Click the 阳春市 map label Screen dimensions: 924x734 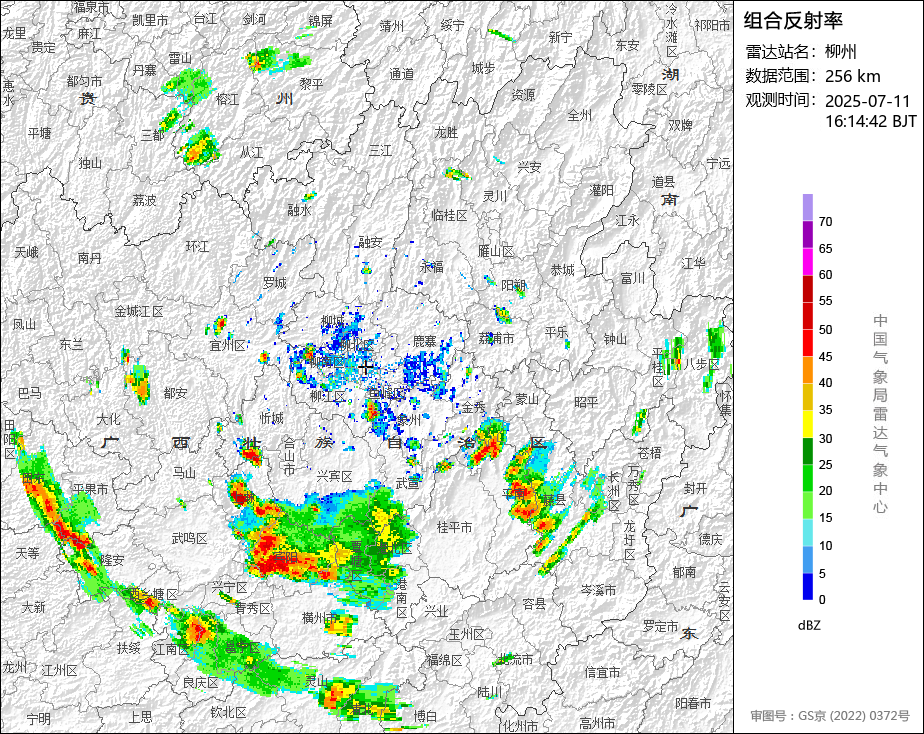693,703
